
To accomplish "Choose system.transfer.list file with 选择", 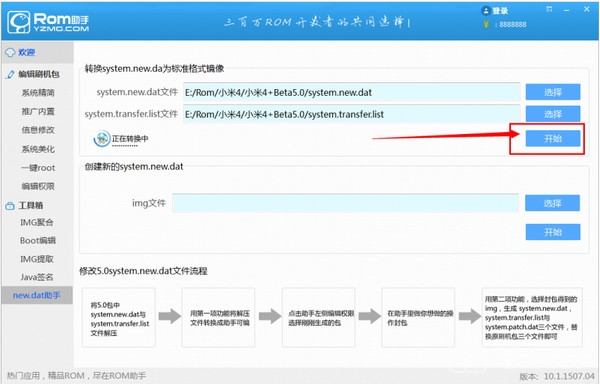I will point(553,114).
